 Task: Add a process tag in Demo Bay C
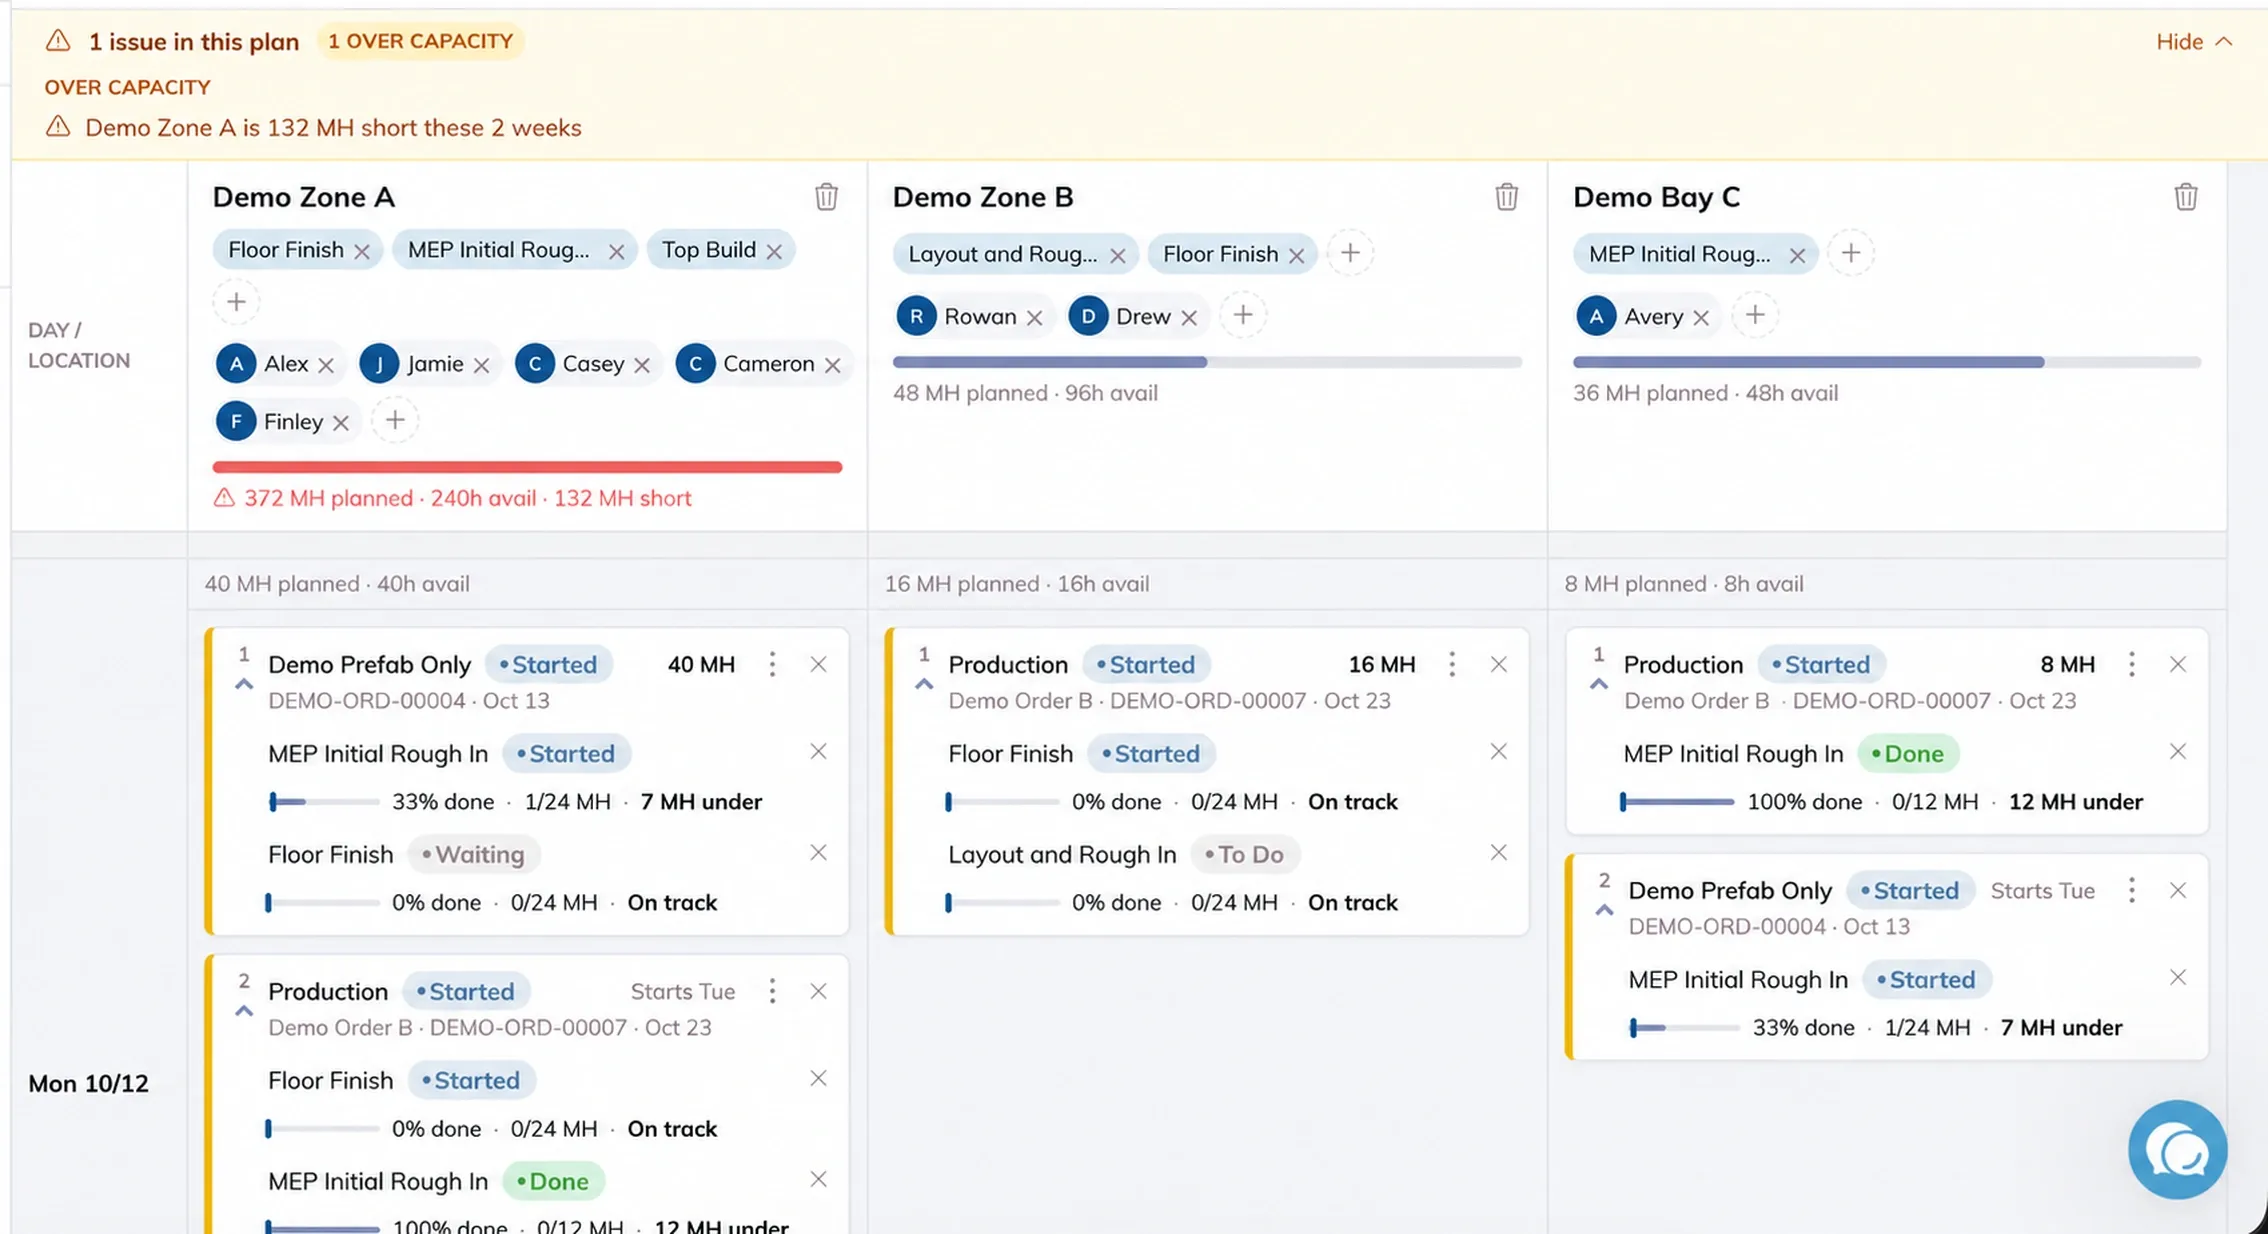click(x=1851, y=253)
